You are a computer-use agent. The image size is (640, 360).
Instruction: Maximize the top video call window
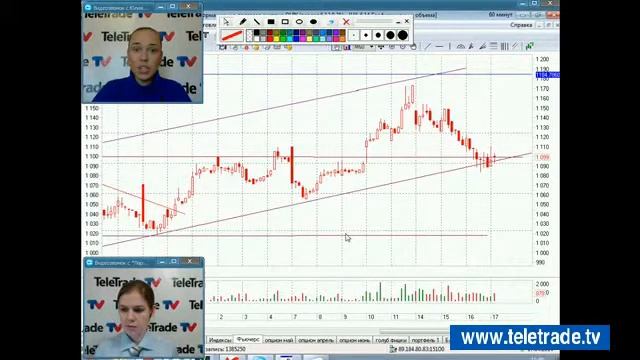tap(173, 7)
